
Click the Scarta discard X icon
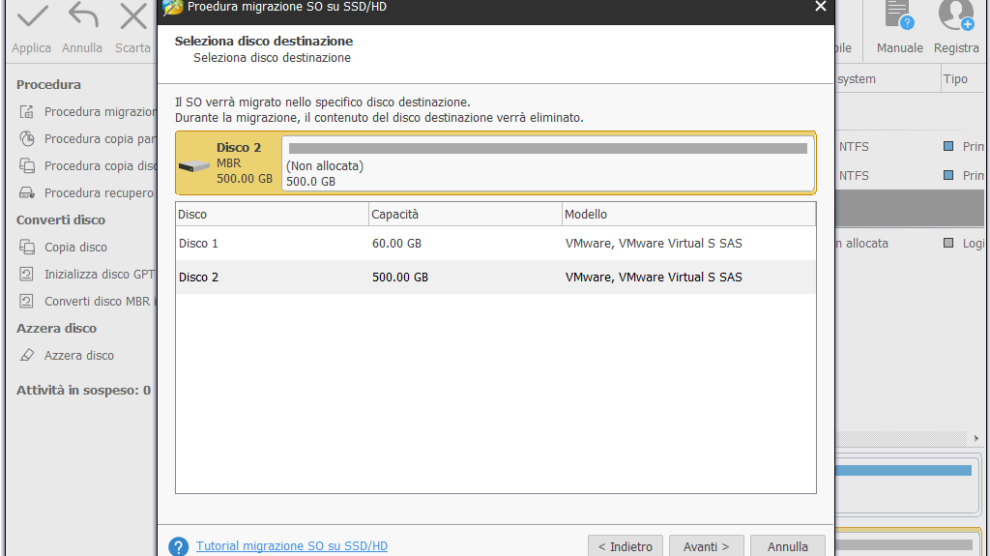[x=132, y=17]
